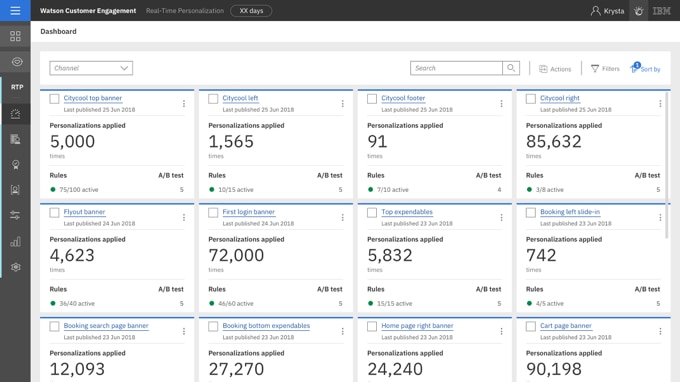Select the Booking search page banner checkbox
The image size is (680, 382).
54,326
